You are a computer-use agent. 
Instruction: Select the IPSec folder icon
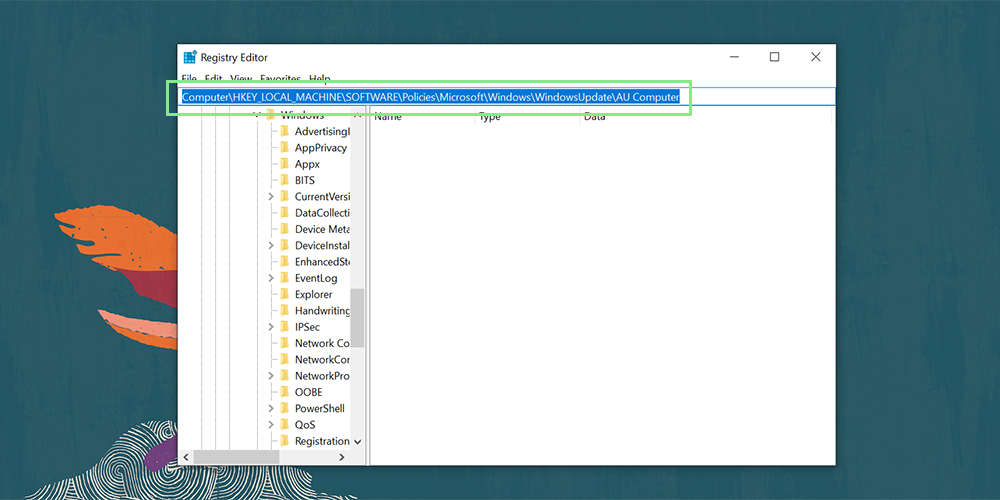[x=284, y=327]
